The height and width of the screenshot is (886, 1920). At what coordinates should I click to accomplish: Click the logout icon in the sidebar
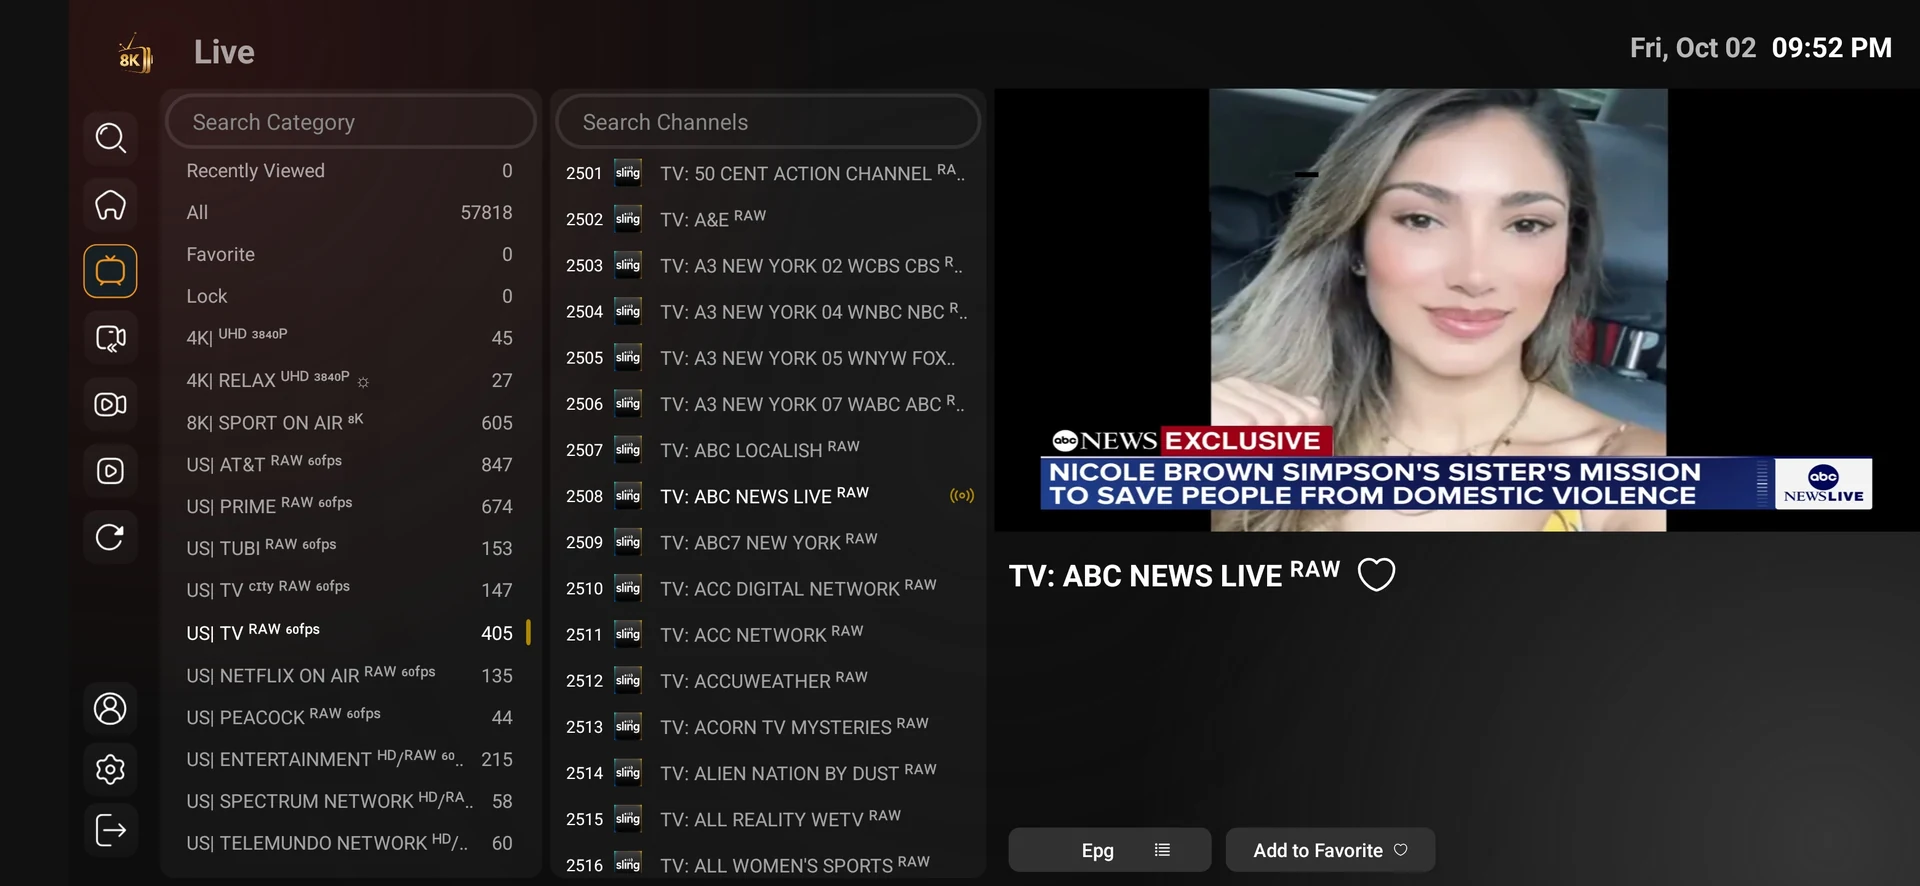110,830
